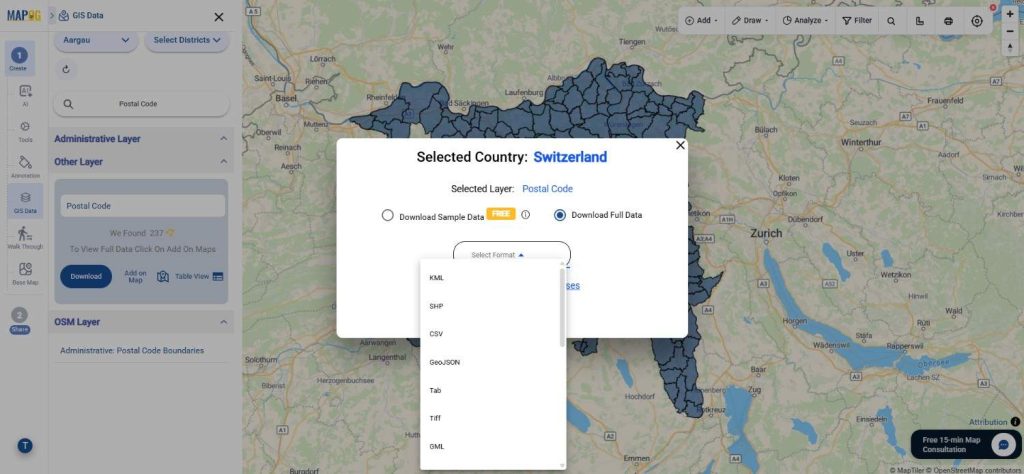Close the GIS Data panel

219,17
